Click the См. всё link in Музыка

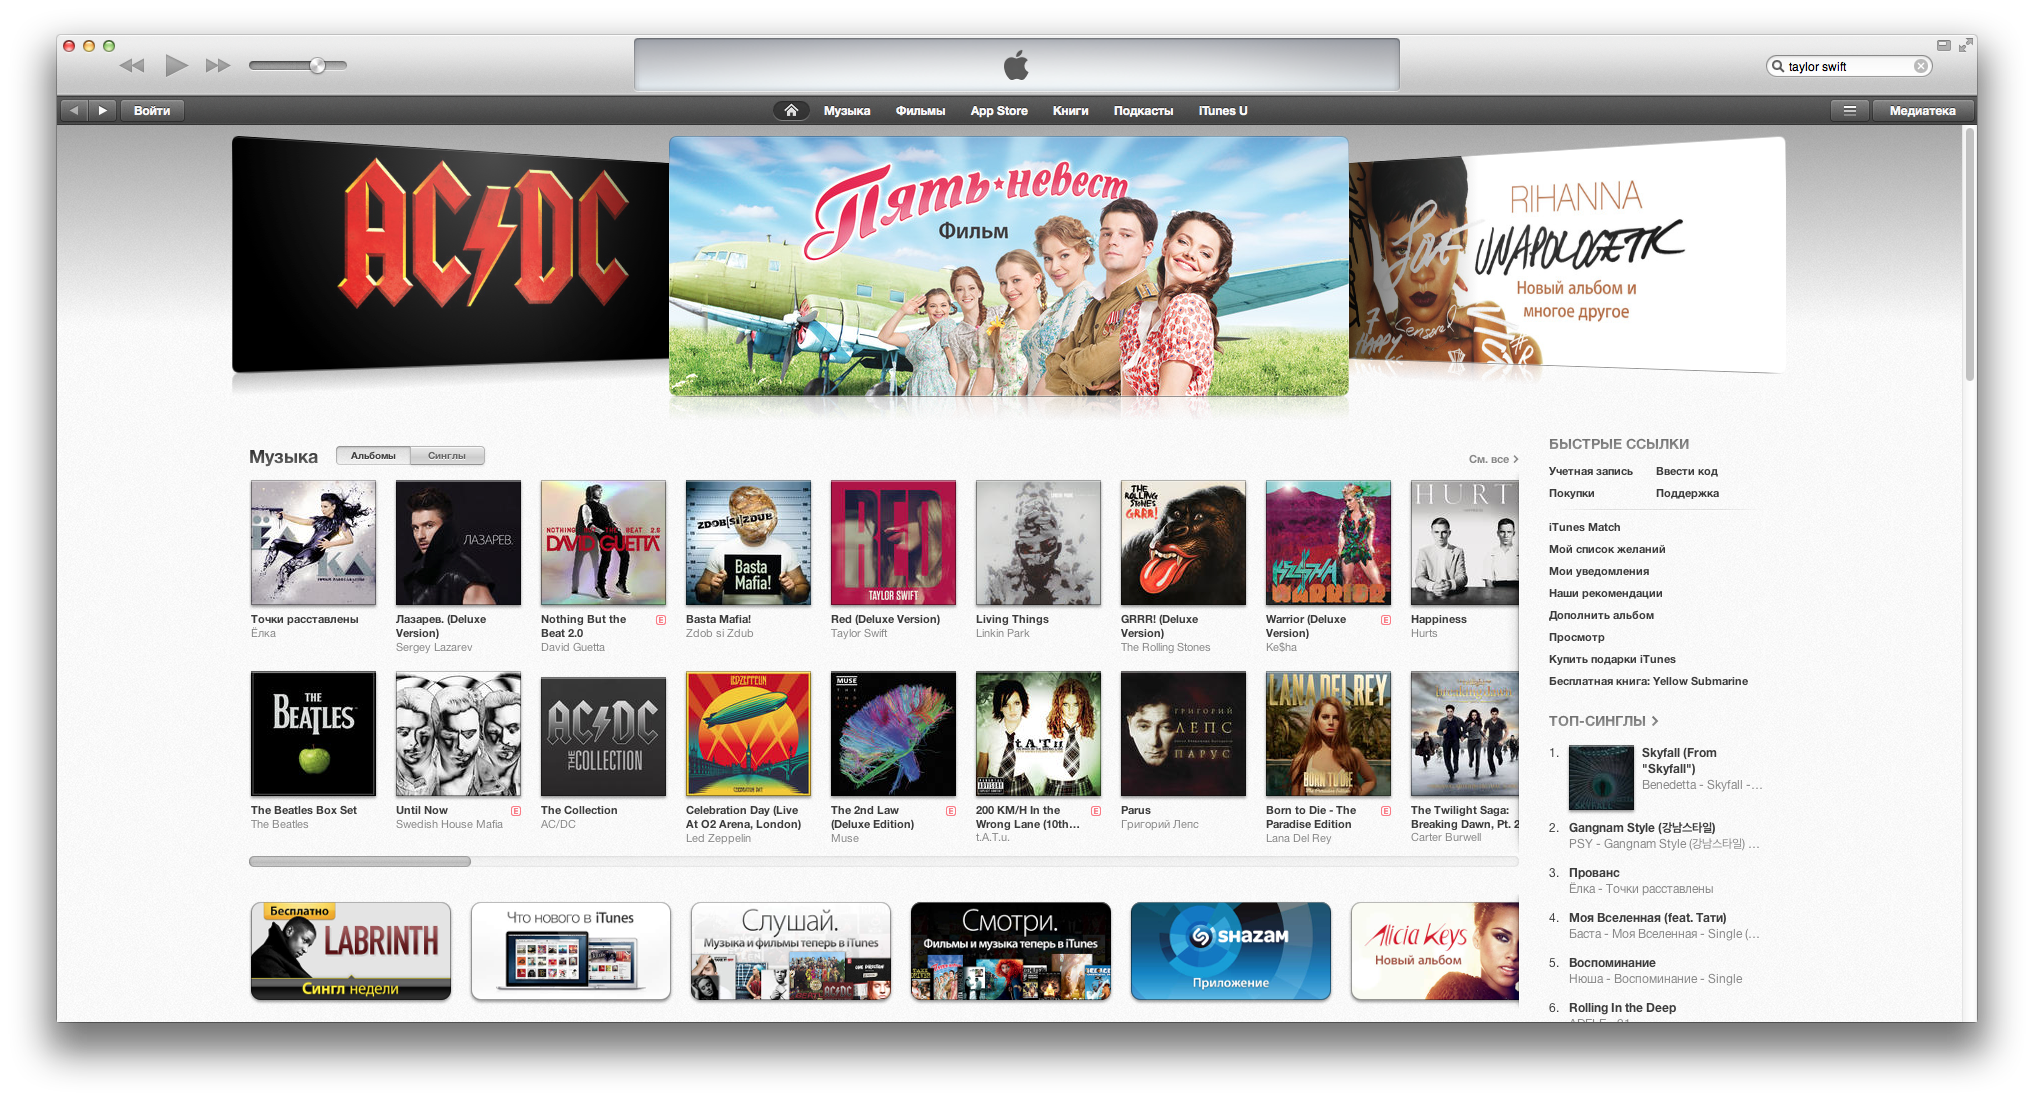pyautogui.click(x=1478, y=456)
